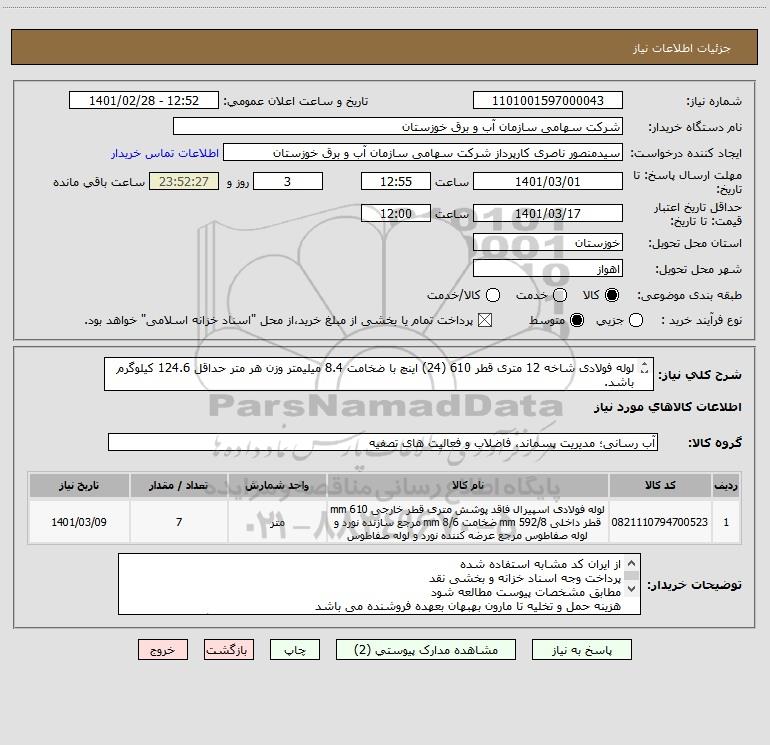
Task: Click the description box stepper arrows
Action: coord(645,368)
